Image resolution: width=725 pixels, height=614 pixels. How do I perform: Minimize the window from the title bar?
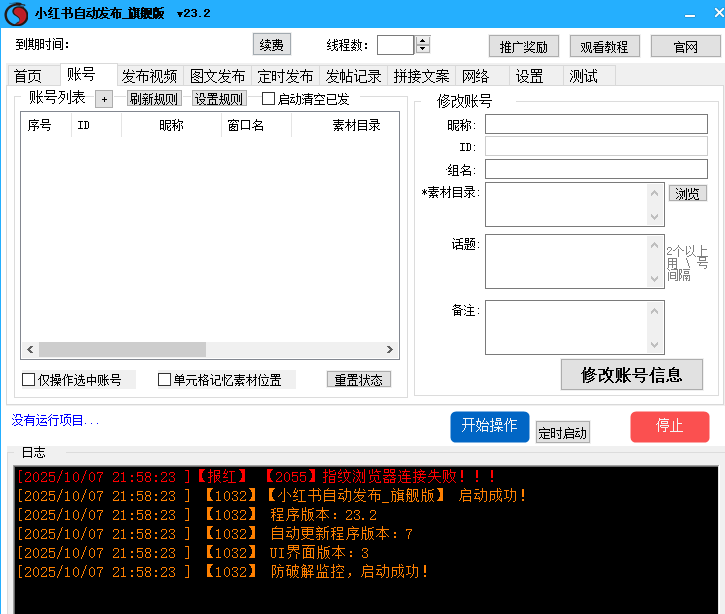click(690, 15)
